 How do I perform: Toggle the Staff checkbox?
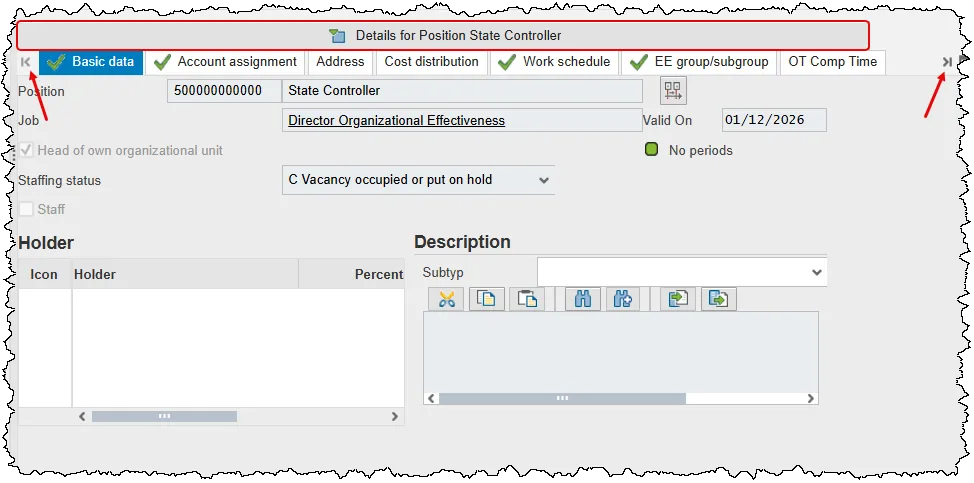pyautogui.click(x=26, y=209)
